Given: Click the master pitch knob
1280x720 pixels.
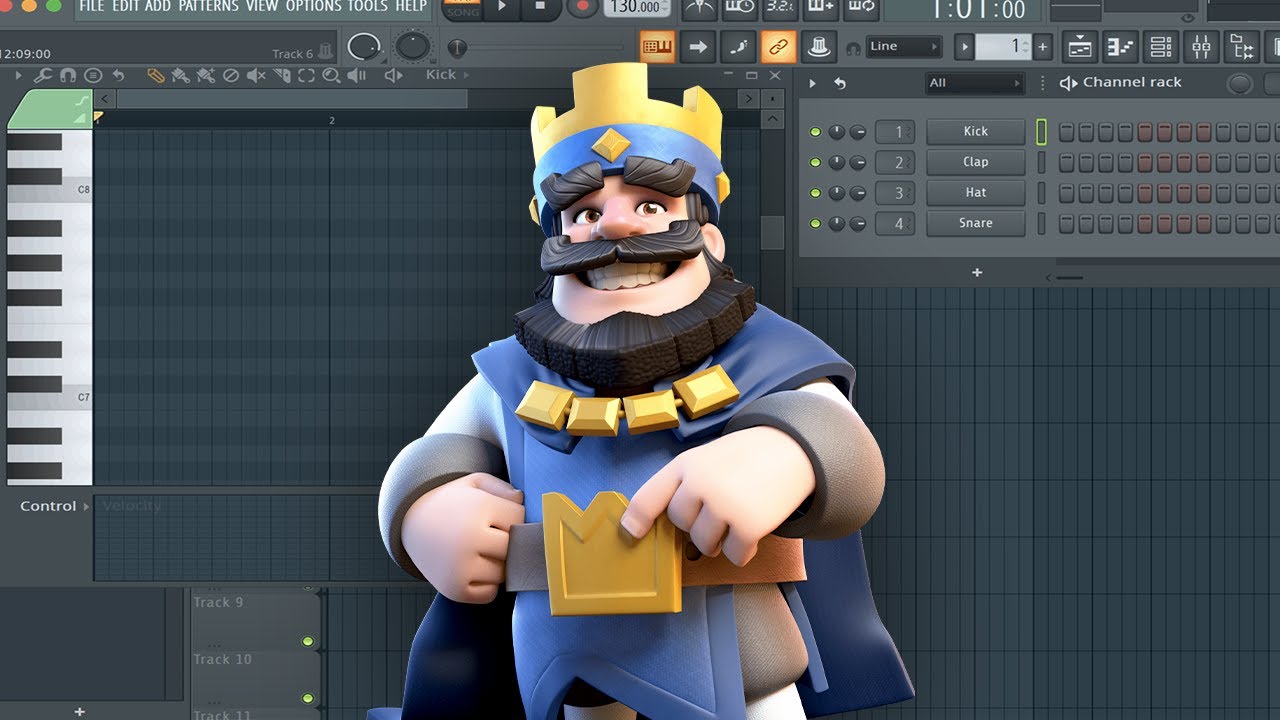Looking at the screenshot, I should pos(412,46).
